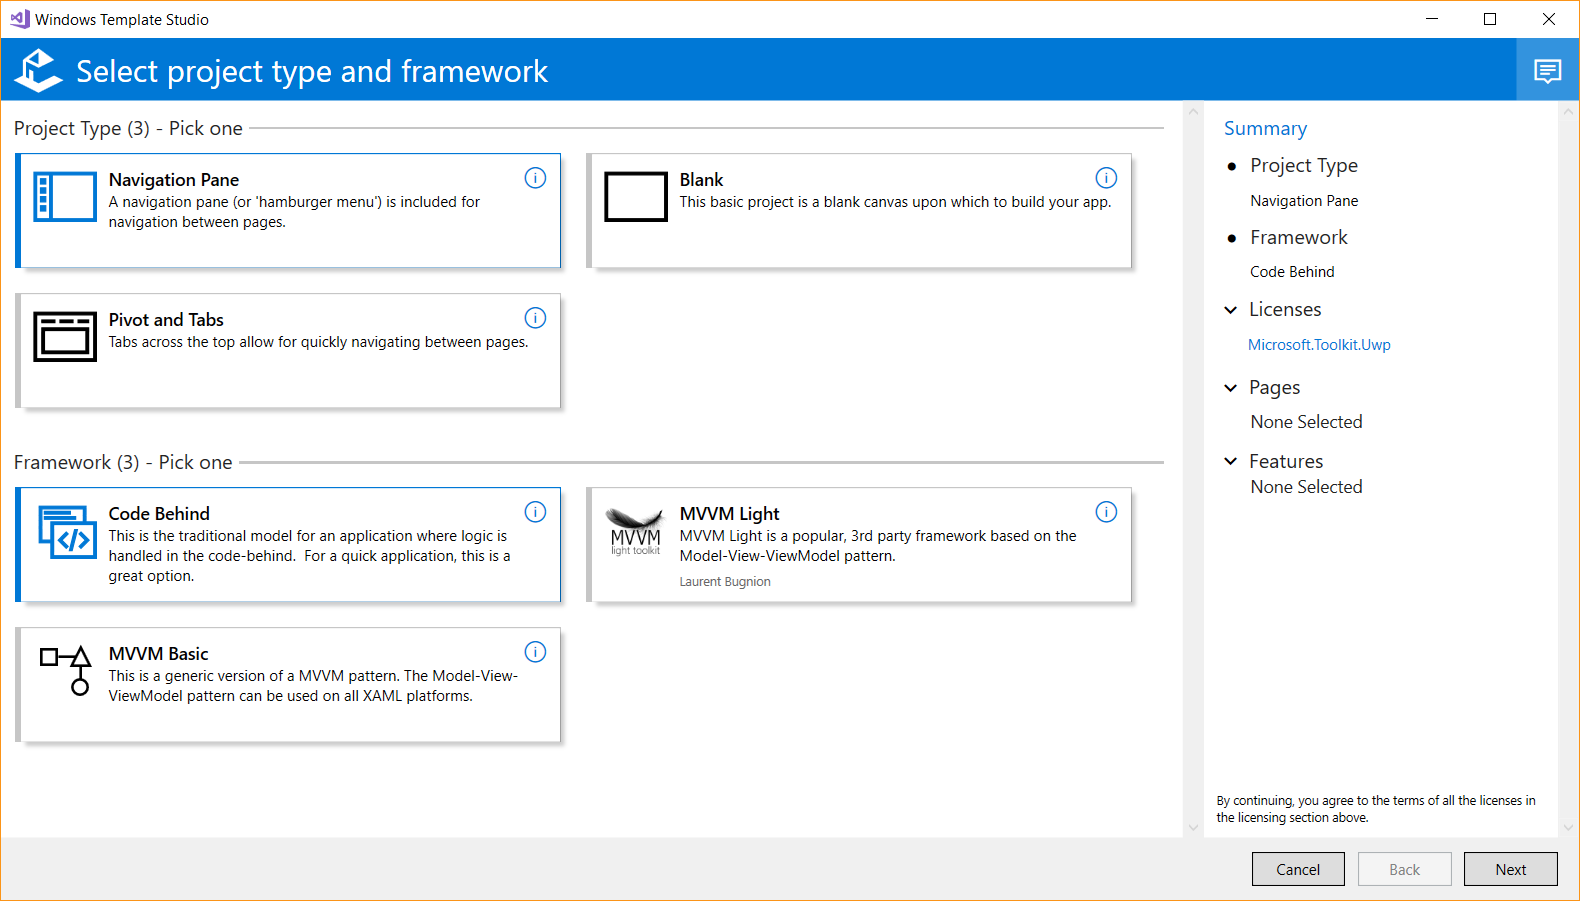Screen dimensions: 1580x901
Task: Open the feedback comment icon
Action: [1548, 71]
